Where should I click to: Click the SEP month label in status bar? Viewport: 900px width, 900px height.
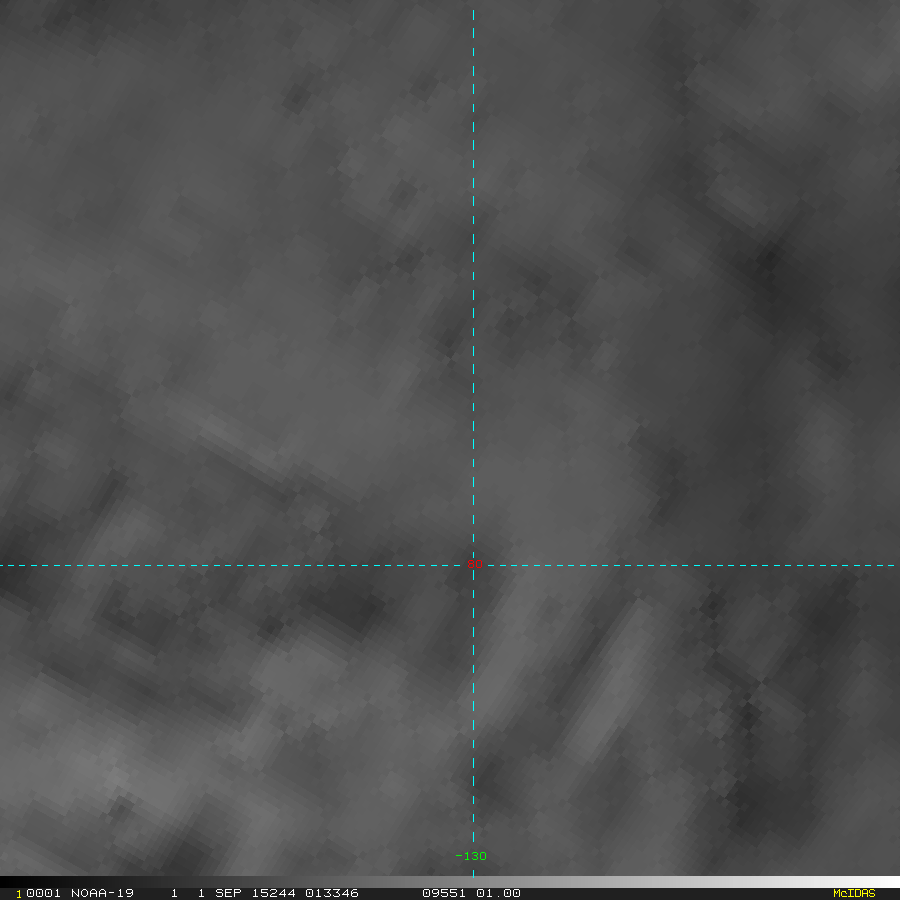pos(229,893)
